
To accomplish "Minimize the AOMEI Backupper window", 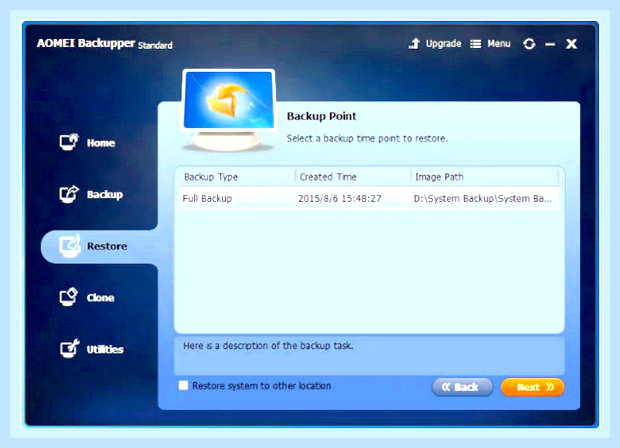I will tap(550, 44).
